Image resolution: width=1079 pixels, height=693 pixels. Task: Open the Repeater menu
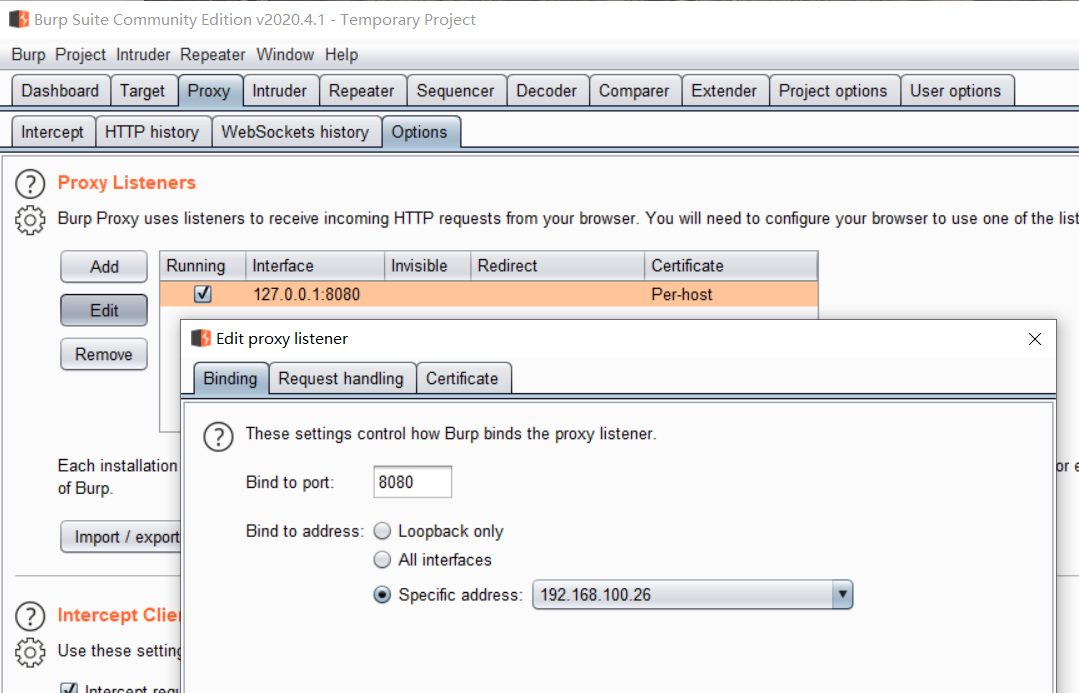[x=212, y=55]
